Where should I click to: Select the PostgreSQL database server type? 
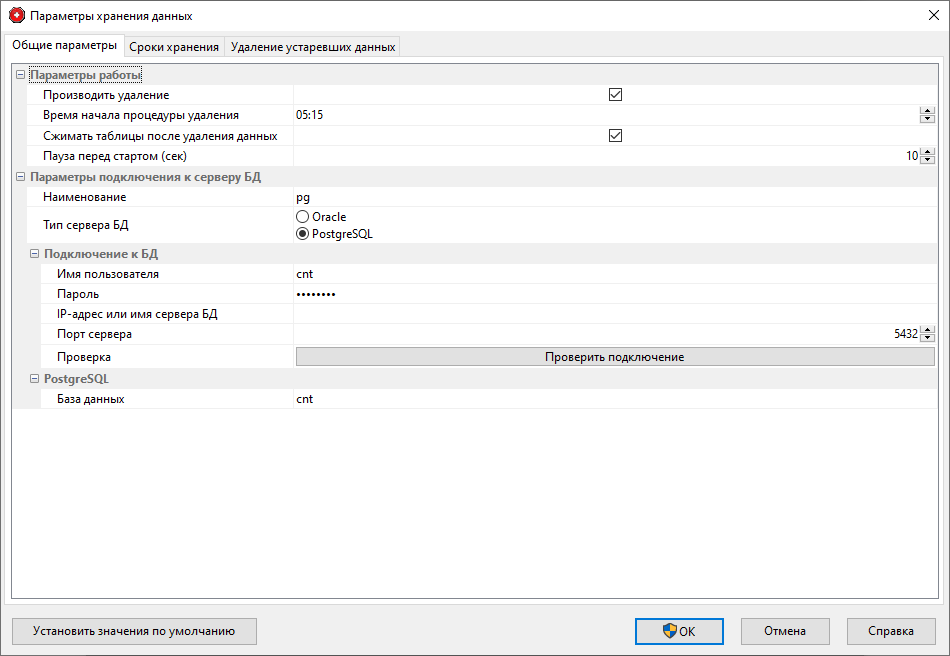(301, 233)
